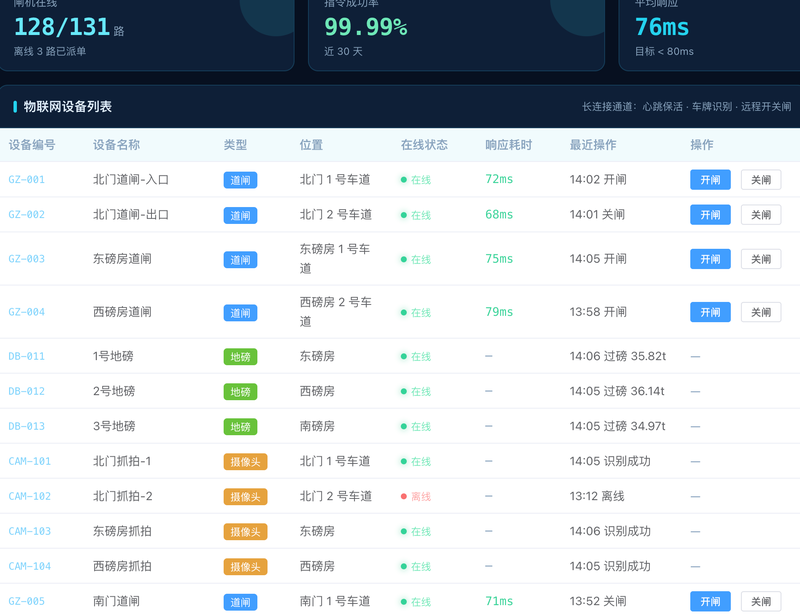Click the 在线 status of GZ-001
The width and height of the screenshot is (800, 614).
[x=416, y=180]
